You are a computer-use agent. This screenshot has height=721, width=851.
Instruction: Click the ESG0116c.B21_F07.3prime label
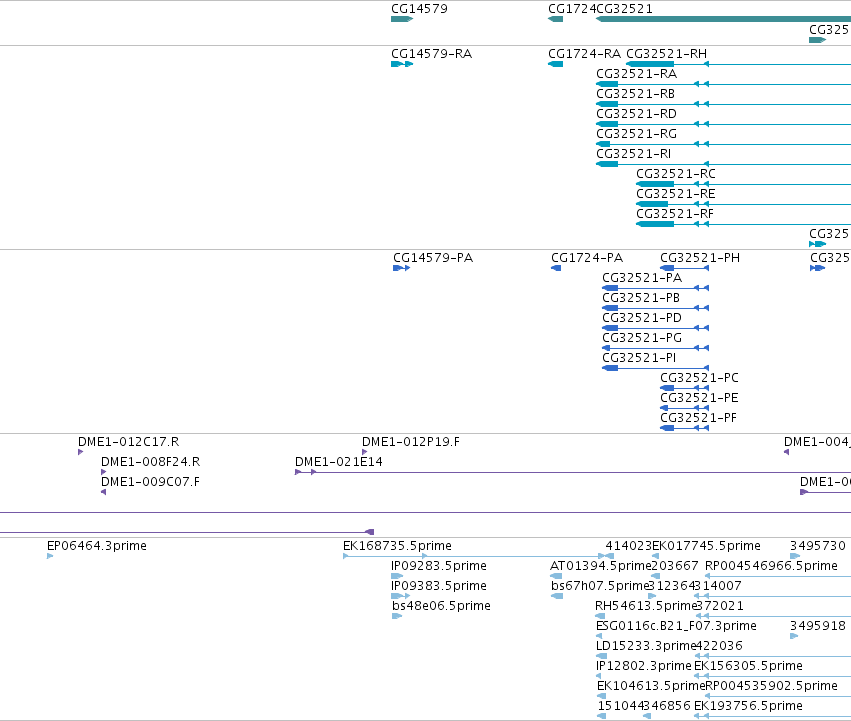tap(676, 627)
